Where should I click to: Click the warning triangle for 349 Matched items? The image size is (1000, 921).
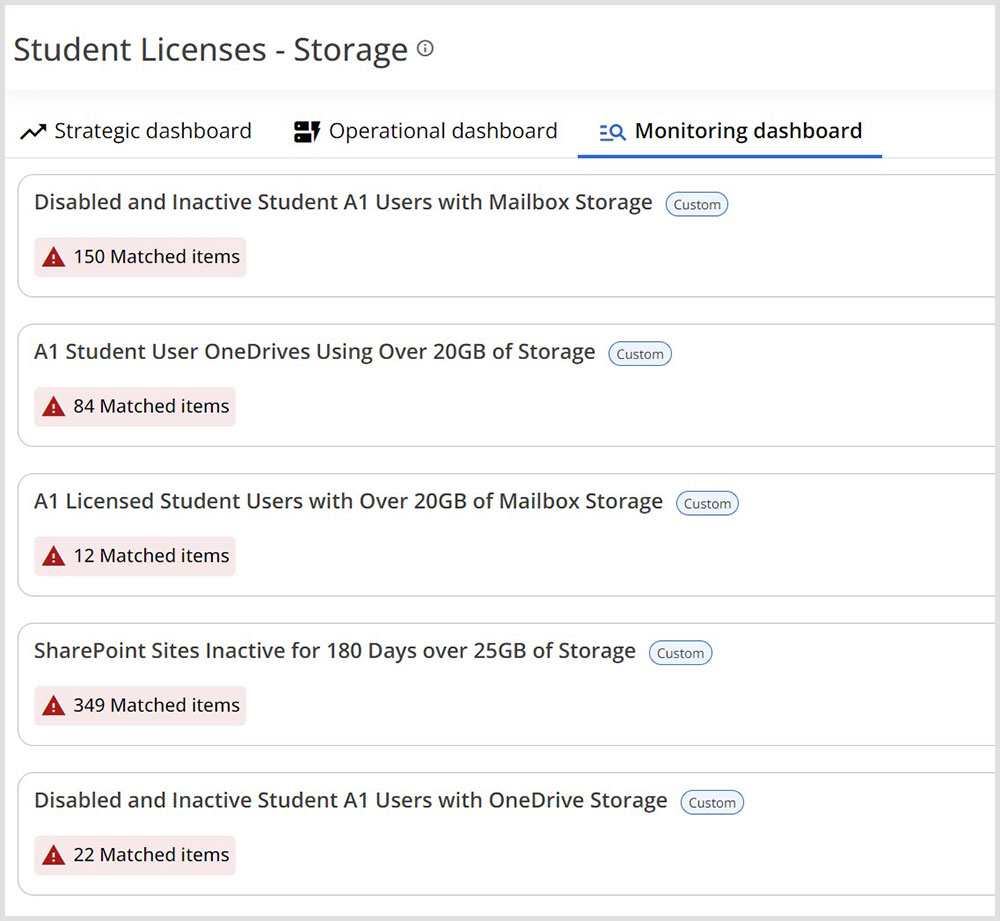click(55, 705)
